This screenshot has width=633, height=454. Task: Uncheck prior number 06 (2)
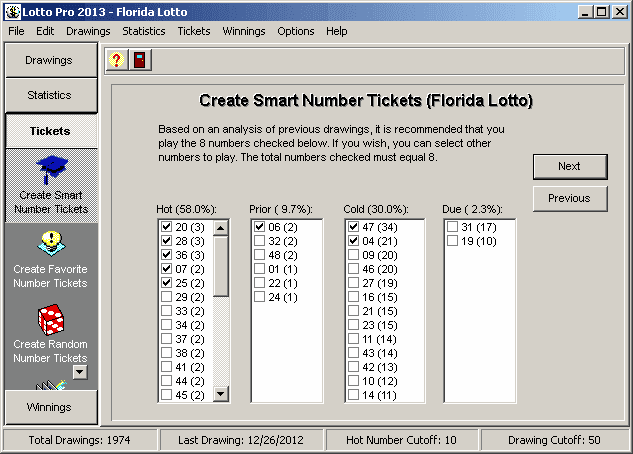click(260, 227)
